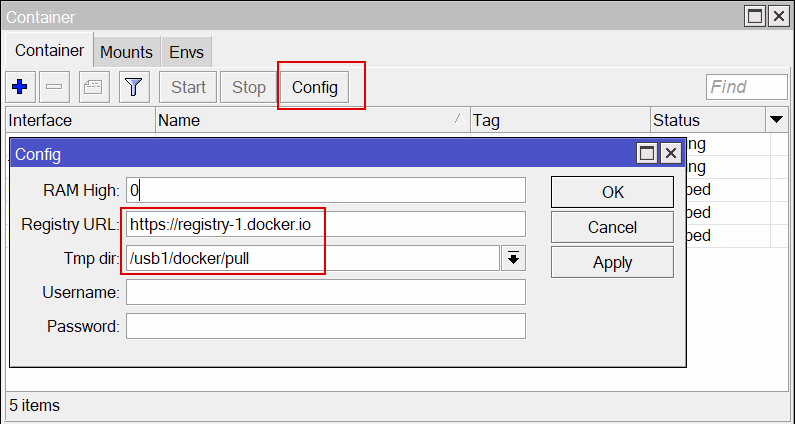Expand the Tmp dir dropdown arrow
795x424 pixels.
pyautogui.click(x=512, y=259)
